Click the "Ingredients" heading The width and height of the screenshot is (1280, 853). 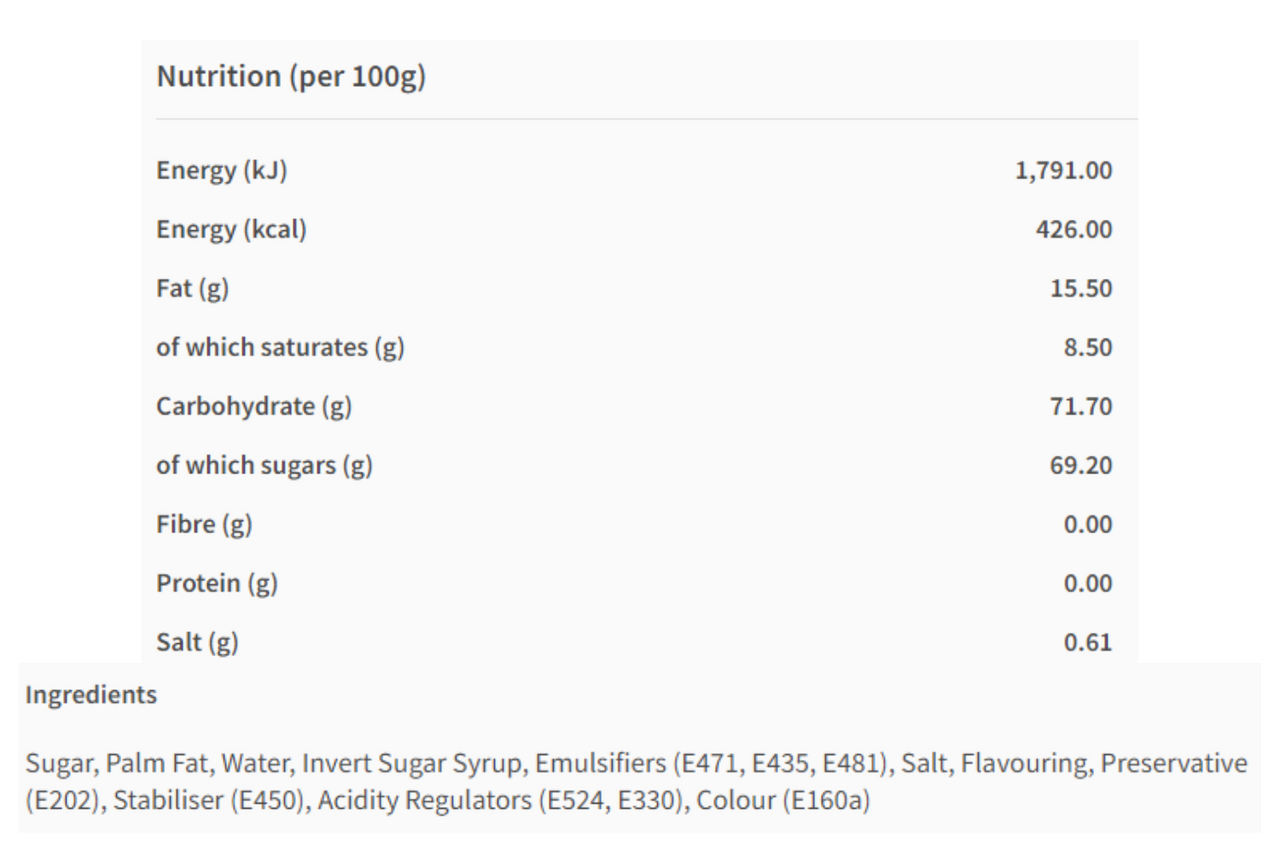point(91,695)
